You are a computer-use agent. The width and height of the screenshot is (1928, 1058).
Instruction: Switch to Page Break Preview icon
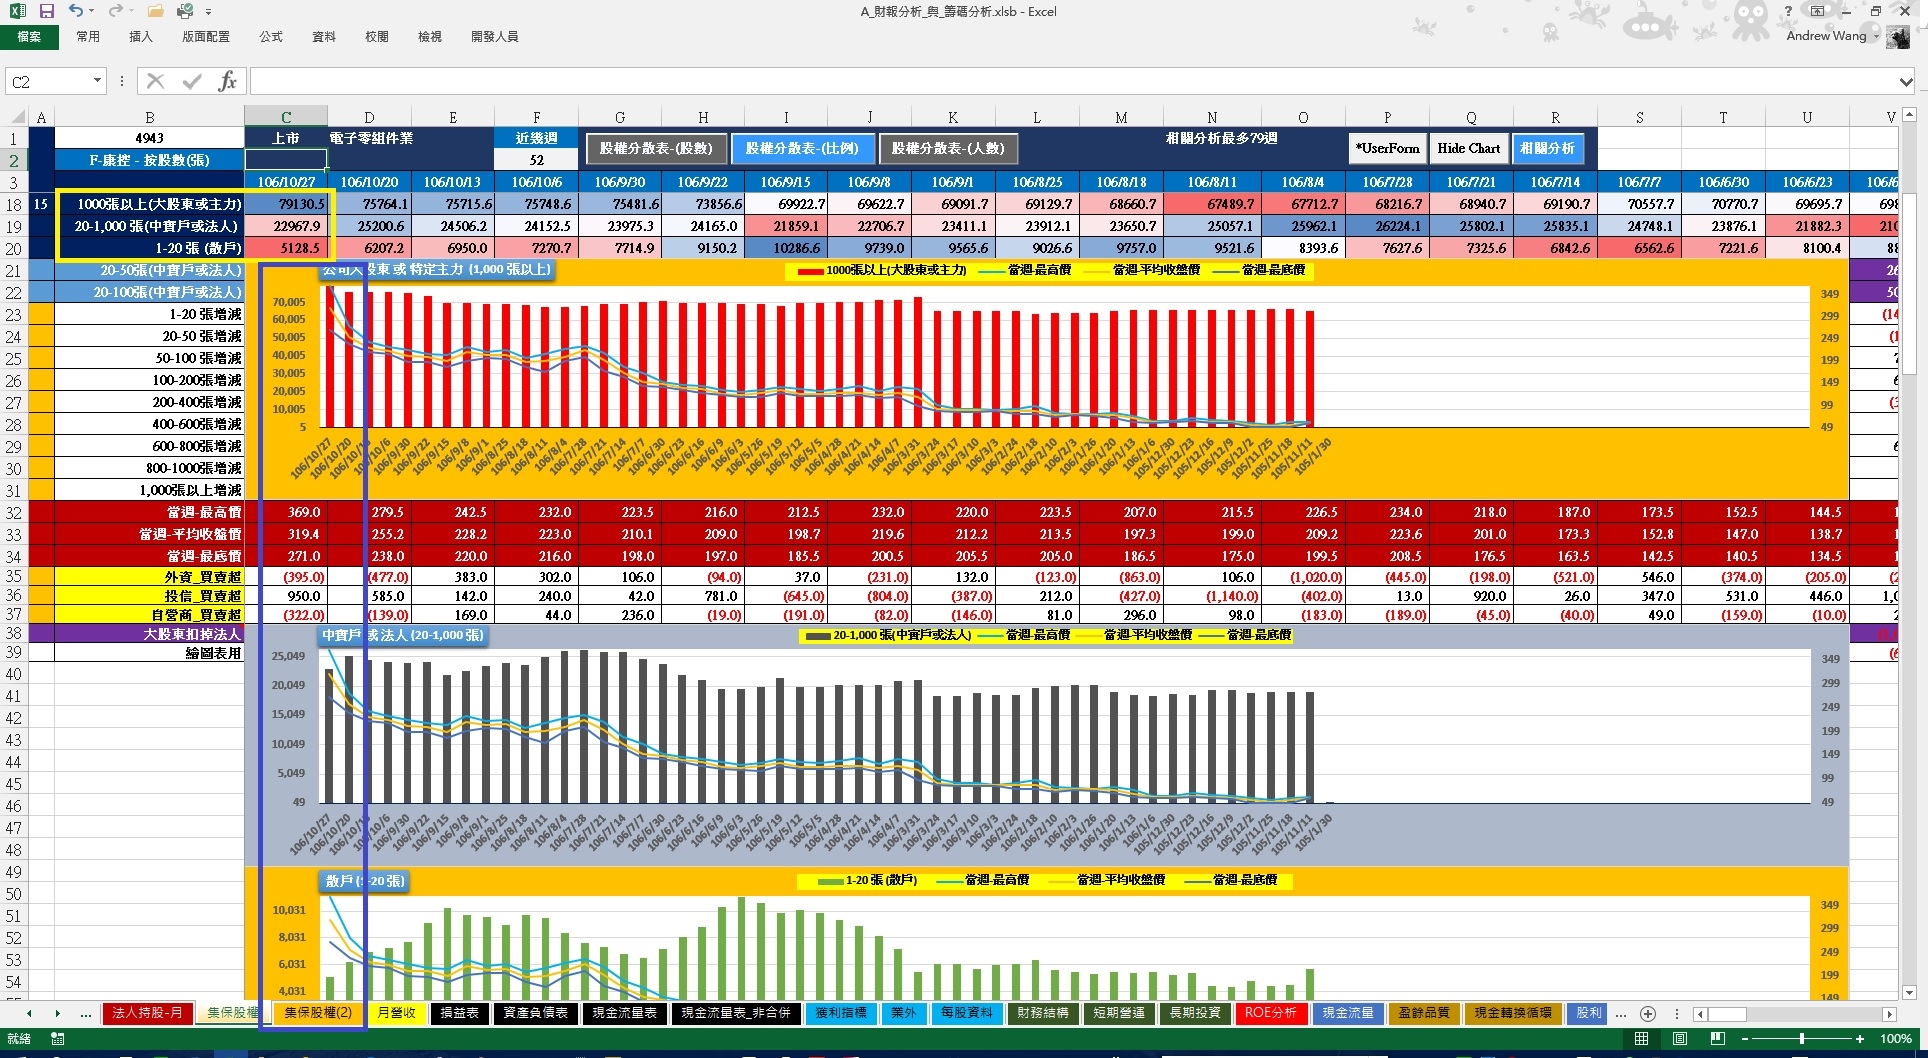(1717, 1039)
